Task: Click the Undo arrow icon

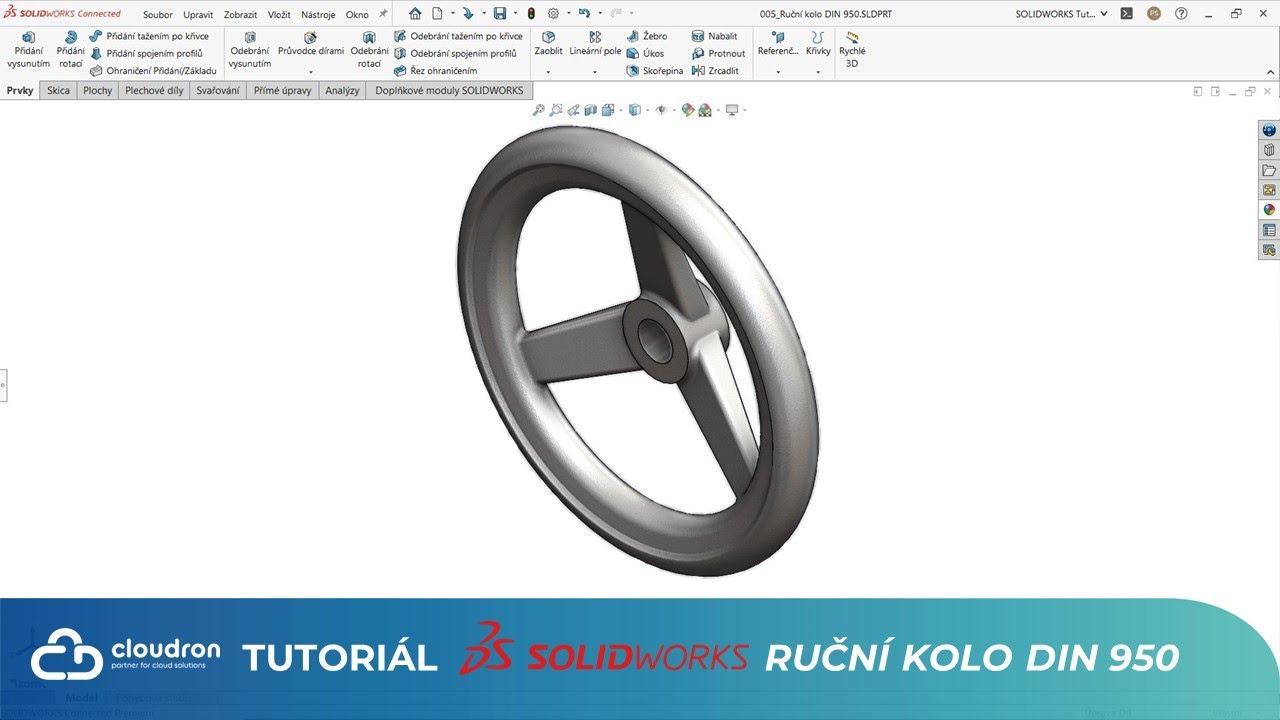Action: coord(585,14)
